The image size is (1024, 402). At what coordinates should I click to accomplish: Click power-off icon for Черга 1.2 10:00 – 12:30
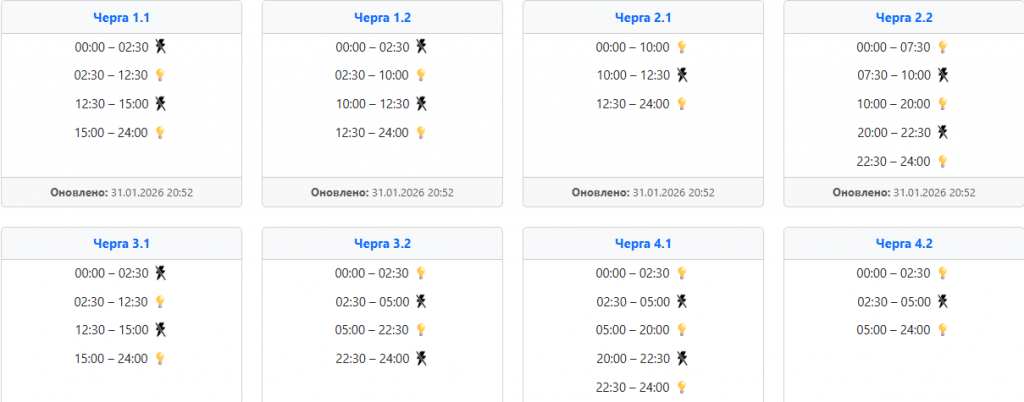pyautogui.click(x=421, y=103)
